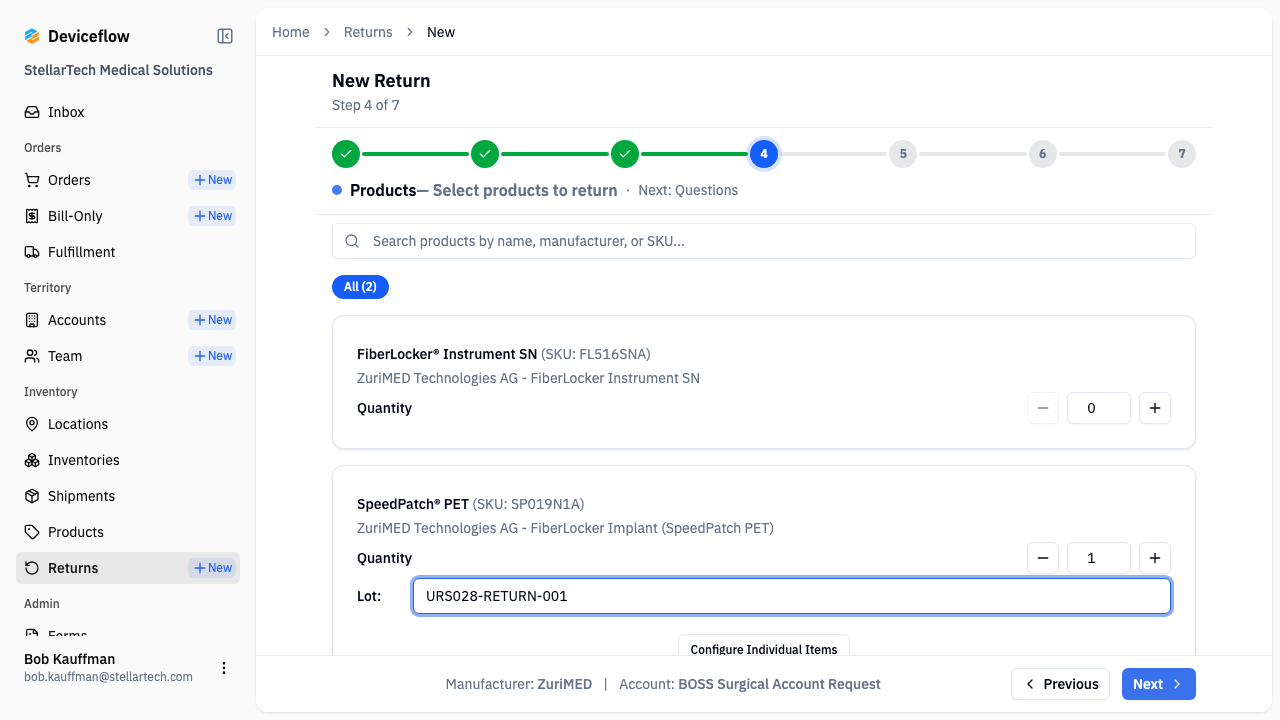This screenshot has height=720, width=1280.
Task: Open the Team page
Action: click(65, 356)
